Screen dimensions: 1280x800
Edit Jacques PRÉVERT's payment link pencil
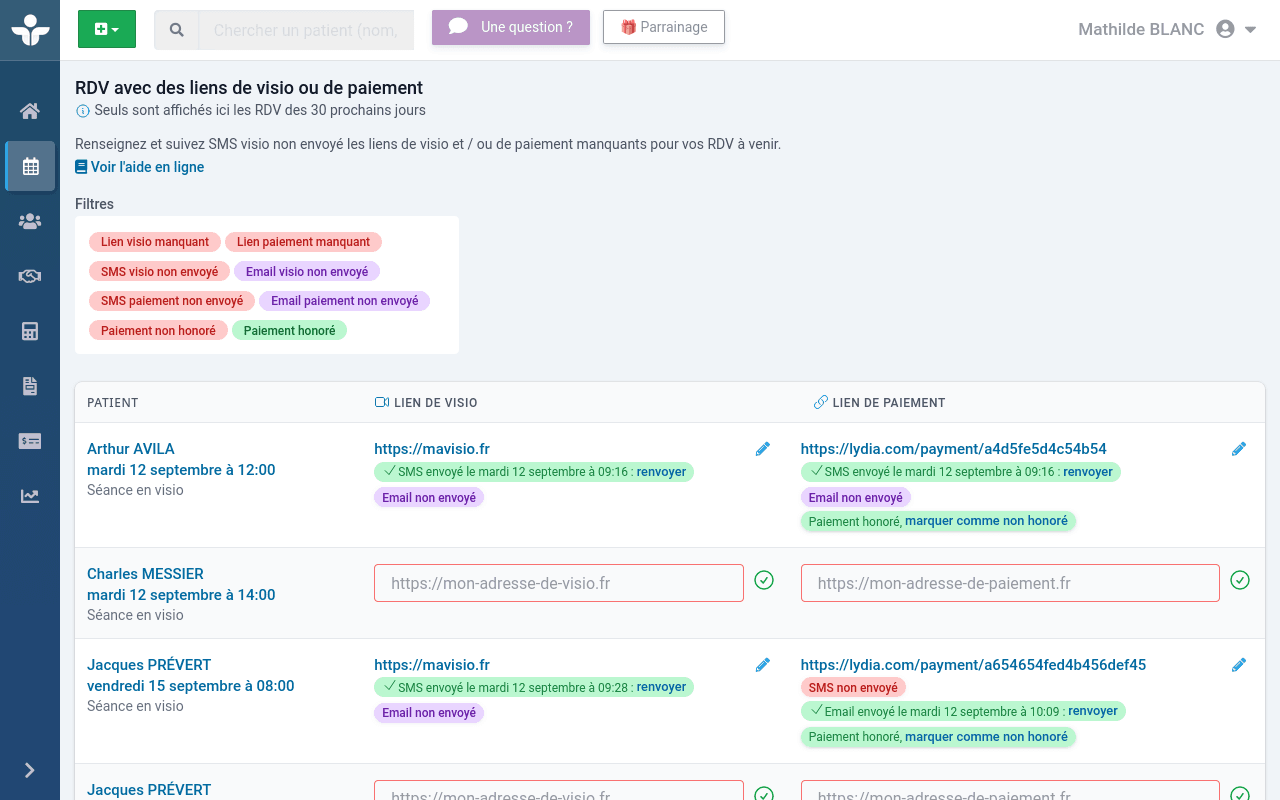pyautogui.click(x=1239, y=665)
